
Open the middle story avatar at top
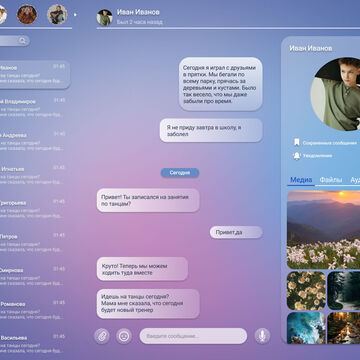tap(27, 14)
